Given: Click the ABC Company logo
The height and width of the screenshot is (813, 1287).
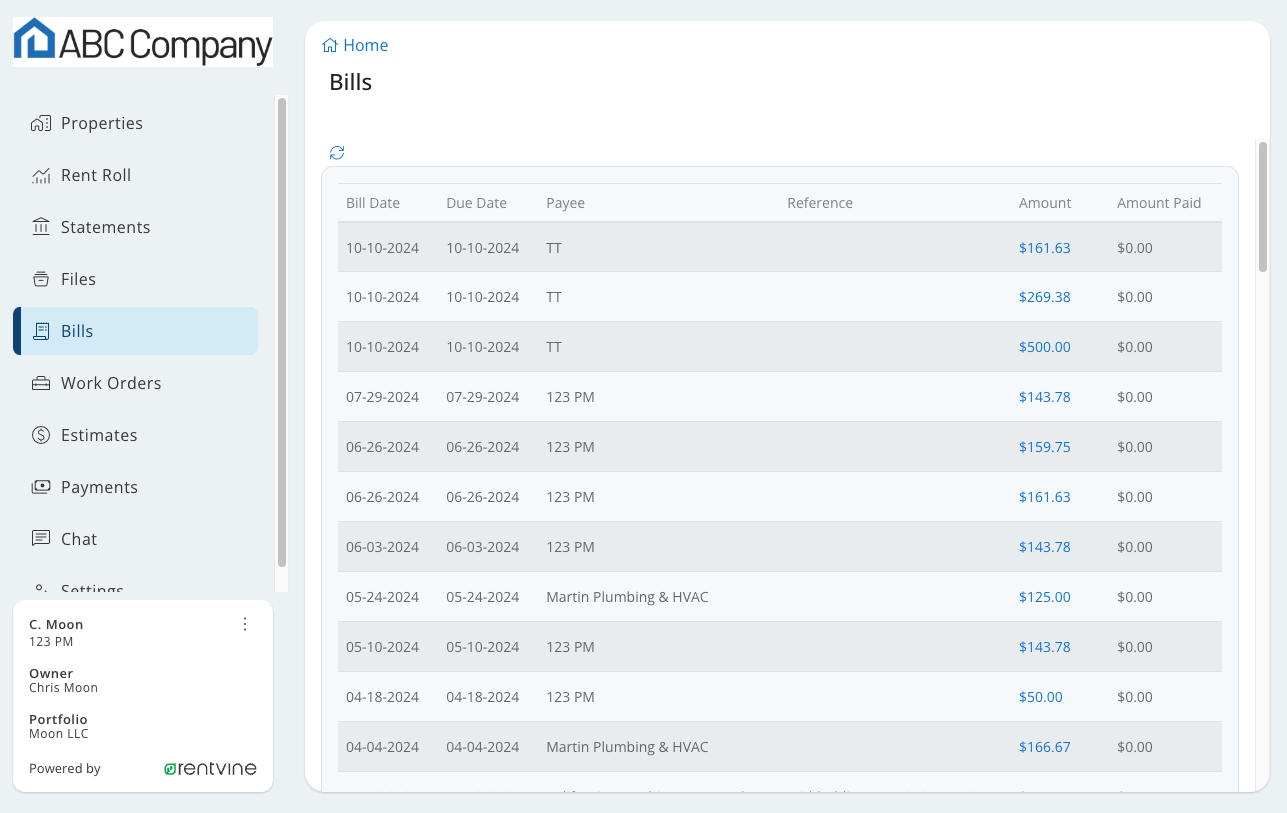Looking at the screenshot, I should 143,42.
